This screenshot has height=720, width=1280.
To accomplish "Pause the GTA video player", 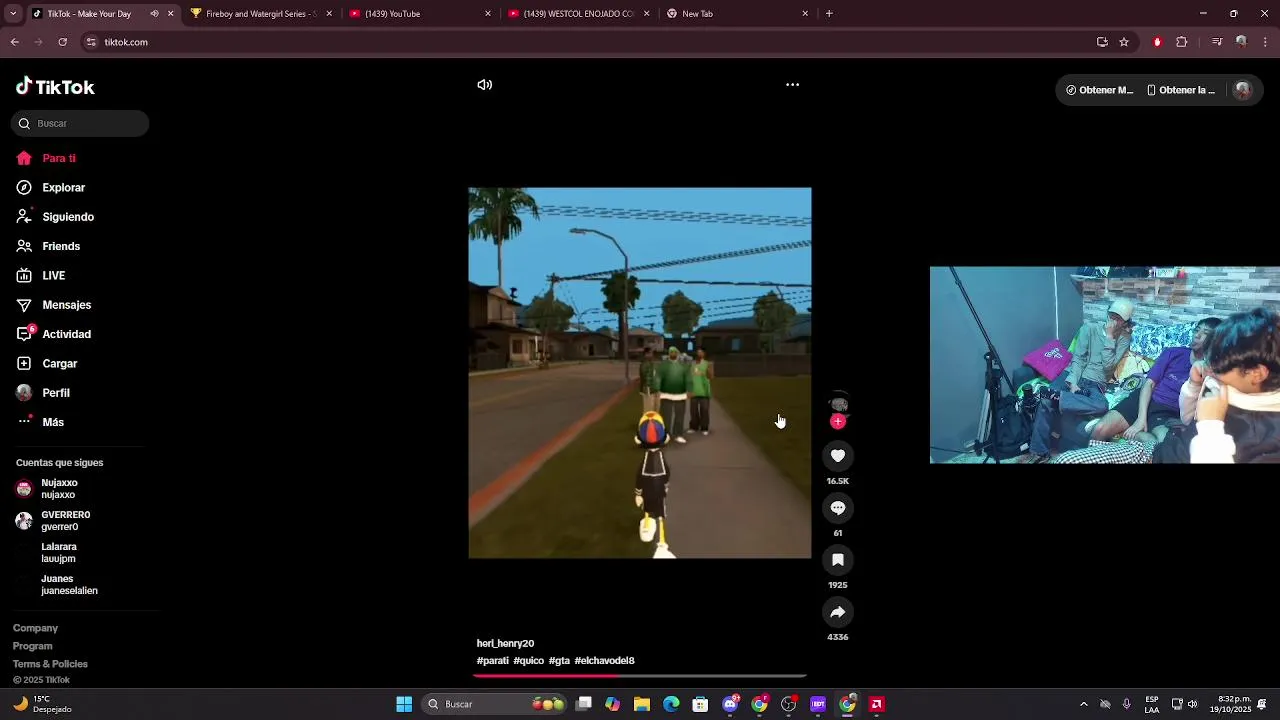I will (640, 373).
